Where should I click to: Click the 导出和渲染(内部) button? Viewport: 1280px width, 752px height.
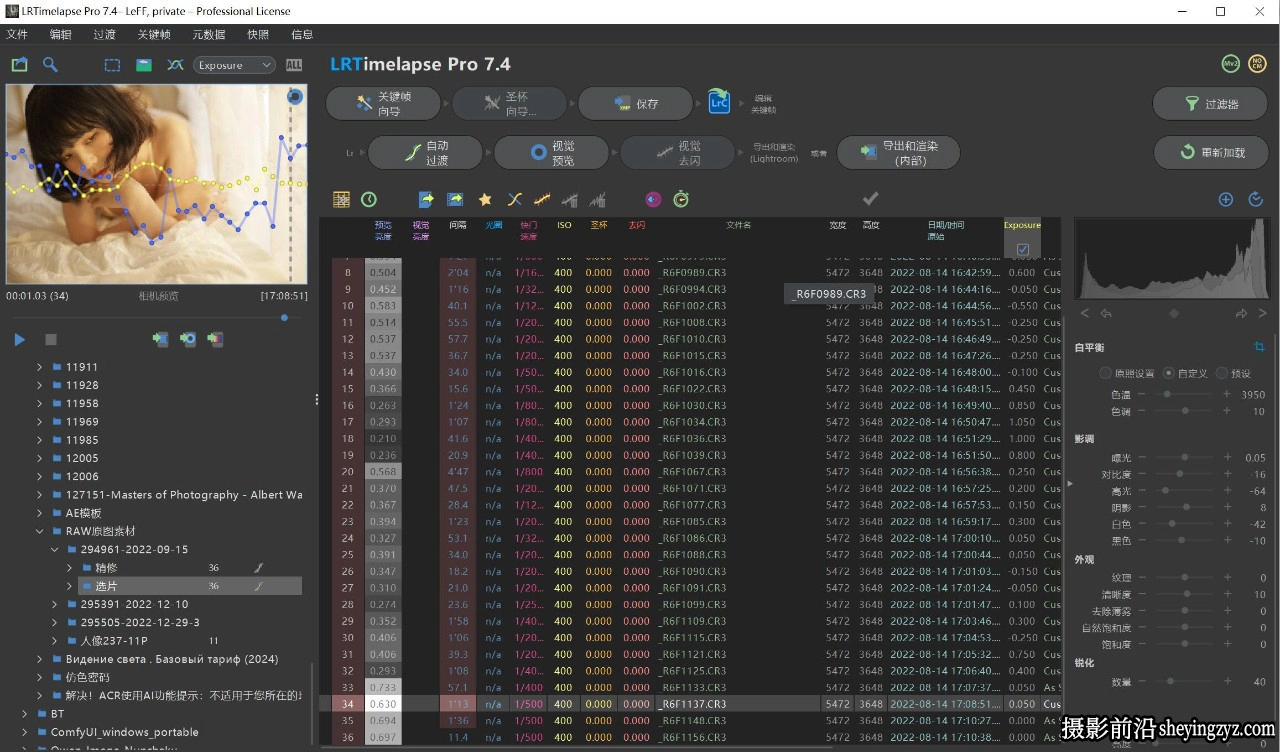pyautogui.click(x=898, y=153)
